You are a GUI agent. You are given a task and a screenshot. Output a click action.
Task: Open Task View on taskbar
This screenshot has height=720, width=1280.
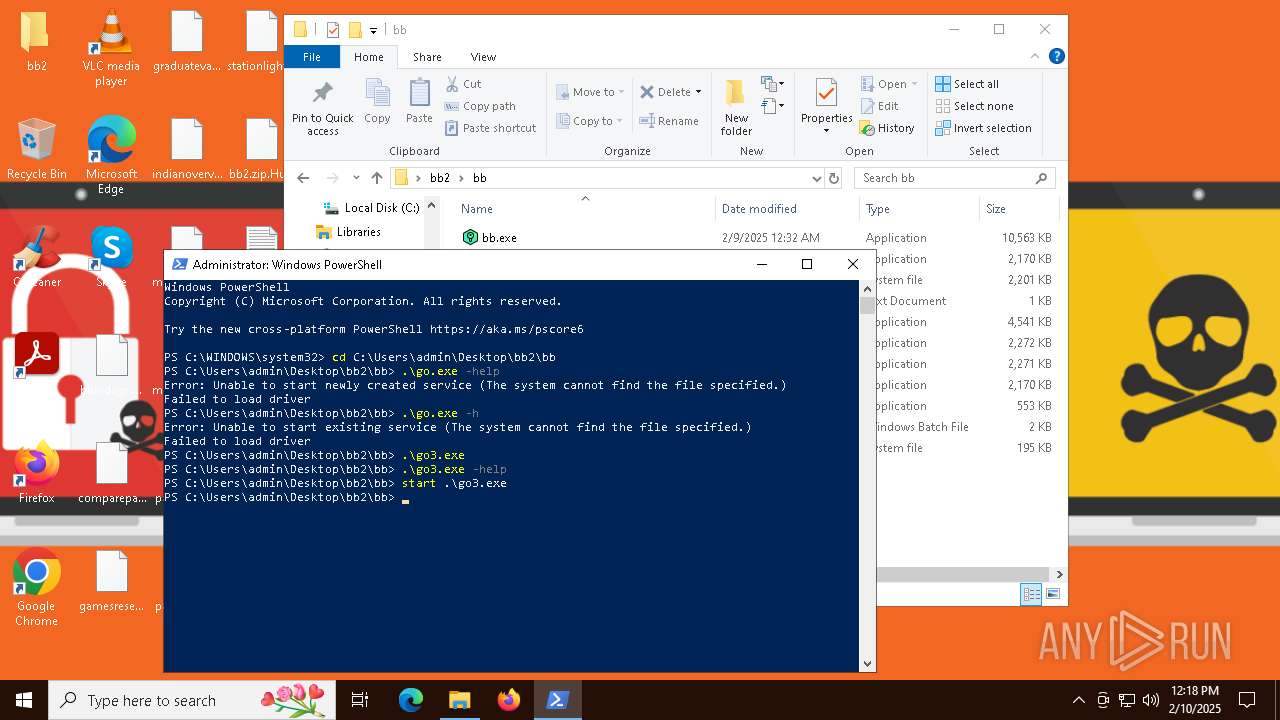click(360, 700)
